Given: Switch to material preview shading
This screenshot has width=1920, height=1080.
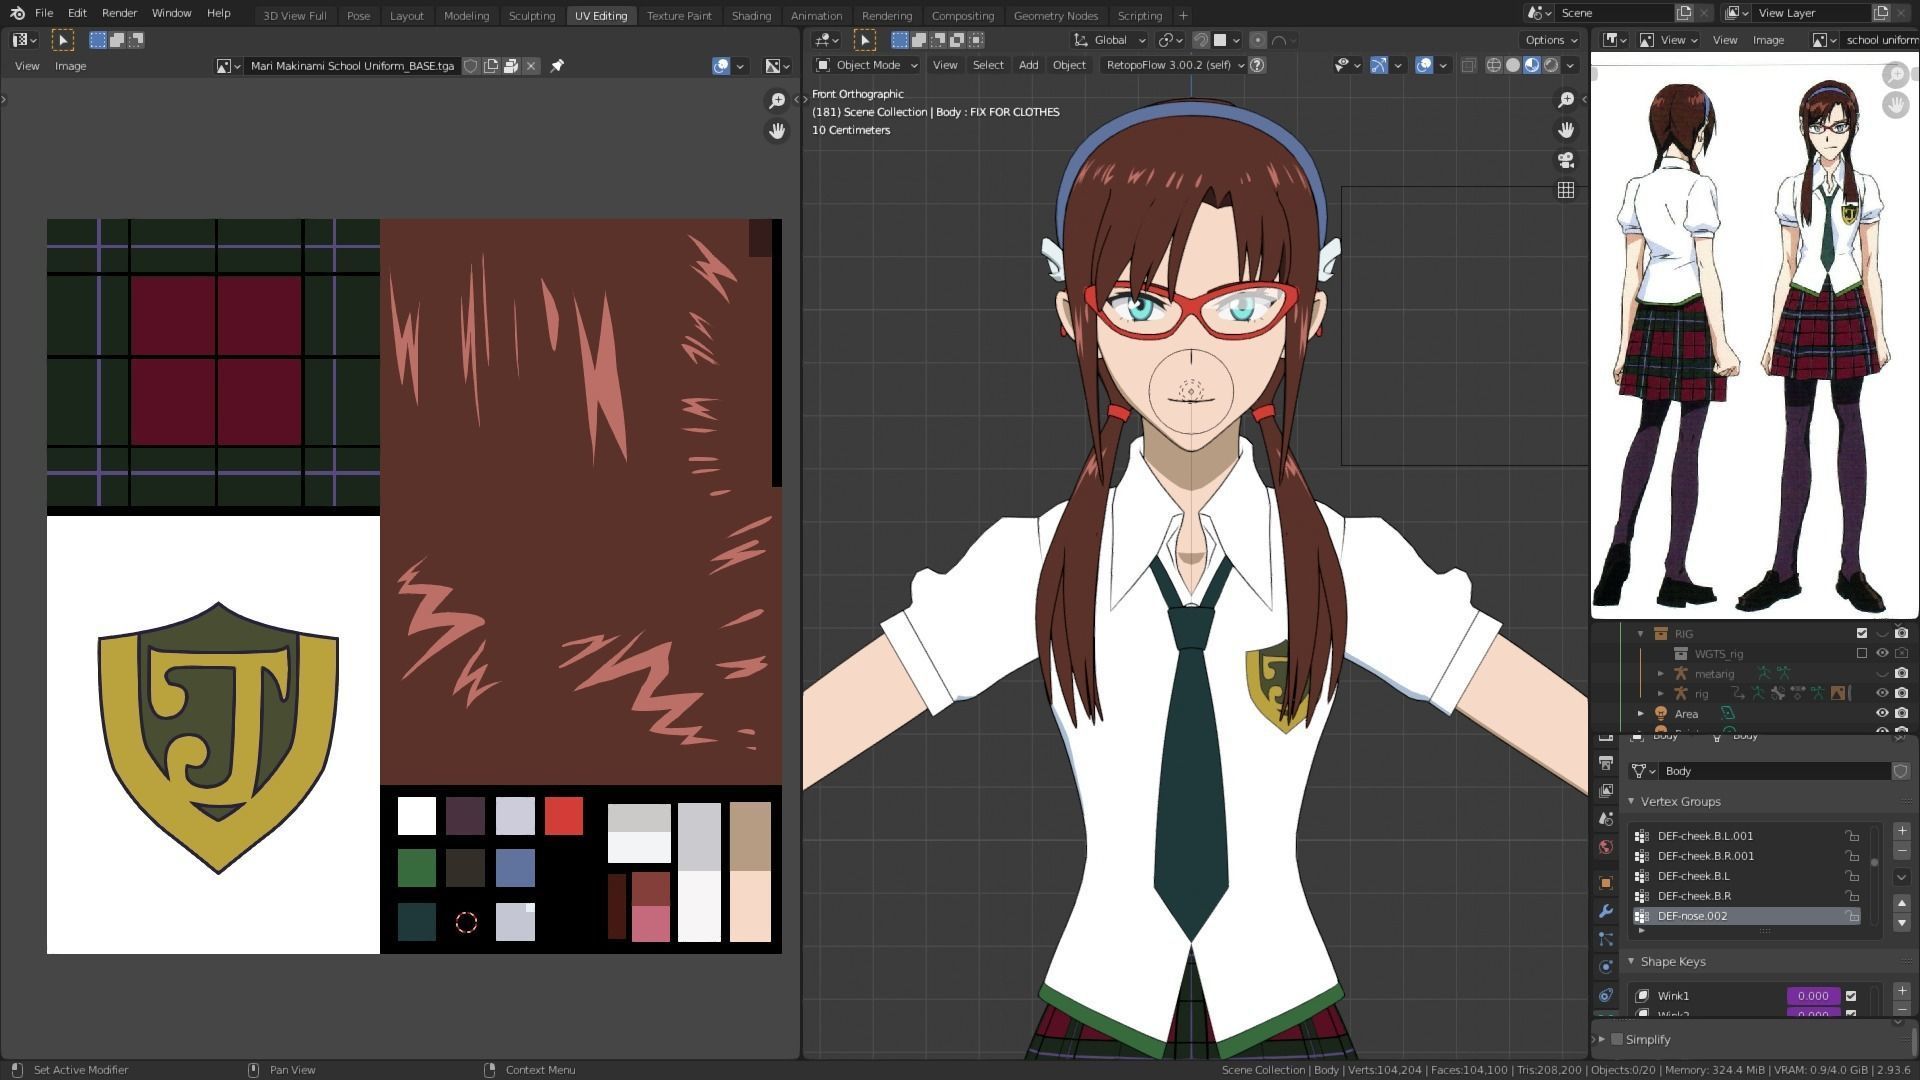Looking at the screenshot, I should pos(1532,65).
